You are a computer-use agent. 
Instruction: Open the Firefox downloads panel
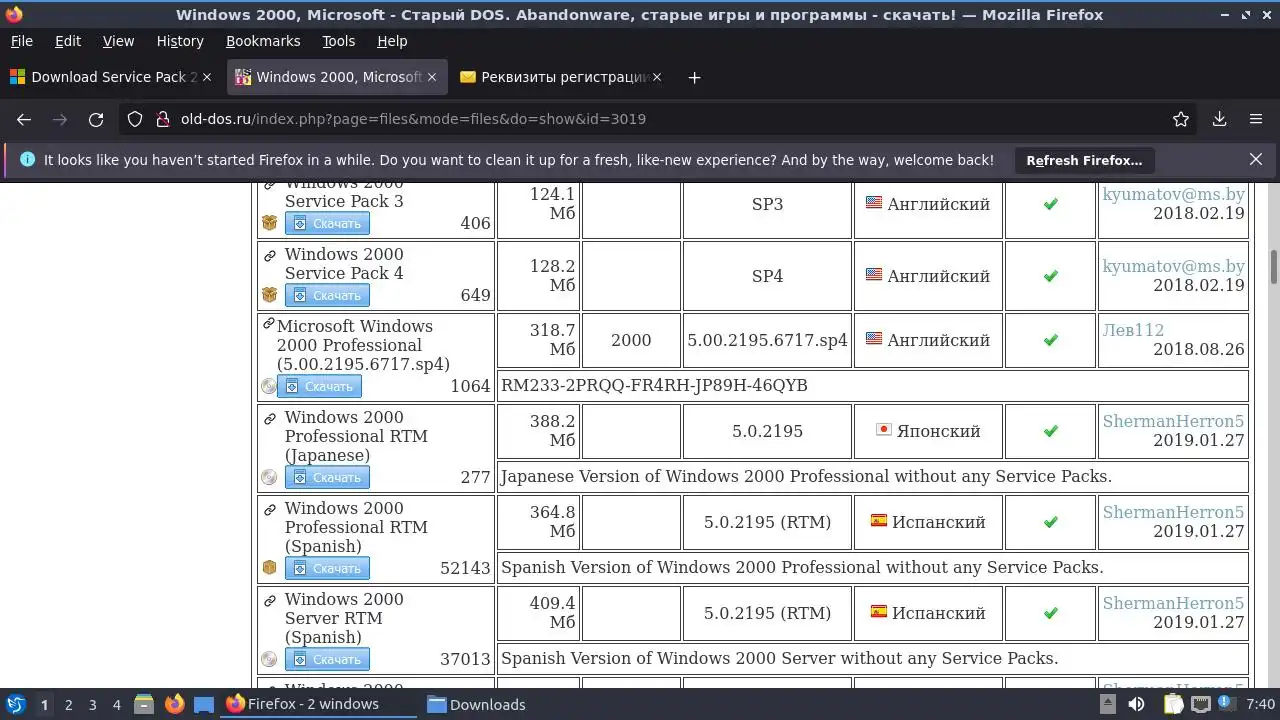coord(1219,119)
